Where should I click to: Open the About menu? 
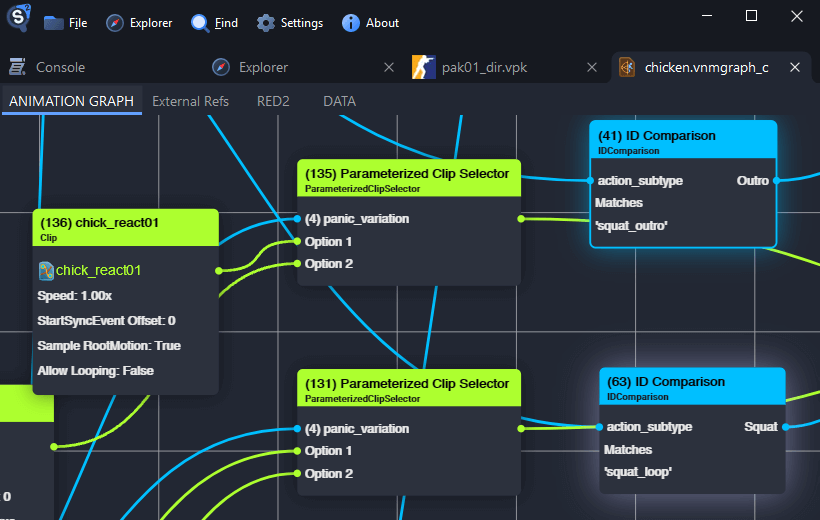370,23
